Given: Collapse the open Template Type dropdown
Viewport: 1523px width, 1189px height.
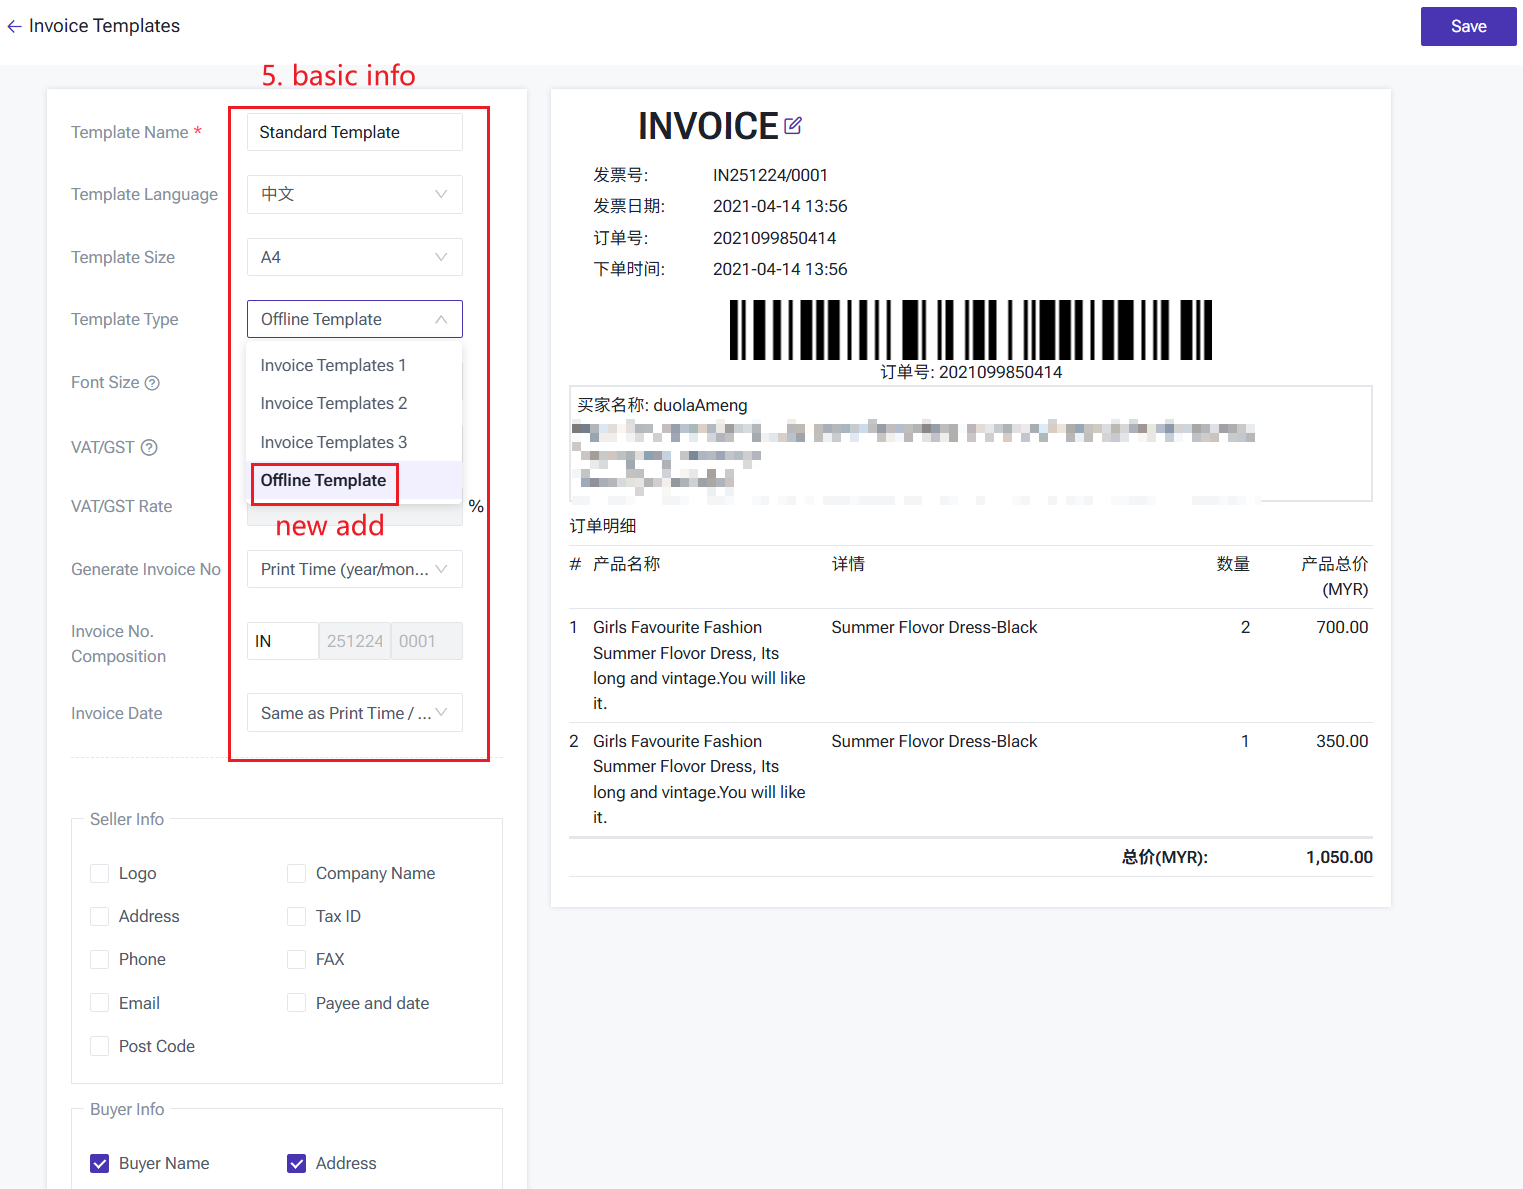Looking at the screenshot, I should pos(354,319).
